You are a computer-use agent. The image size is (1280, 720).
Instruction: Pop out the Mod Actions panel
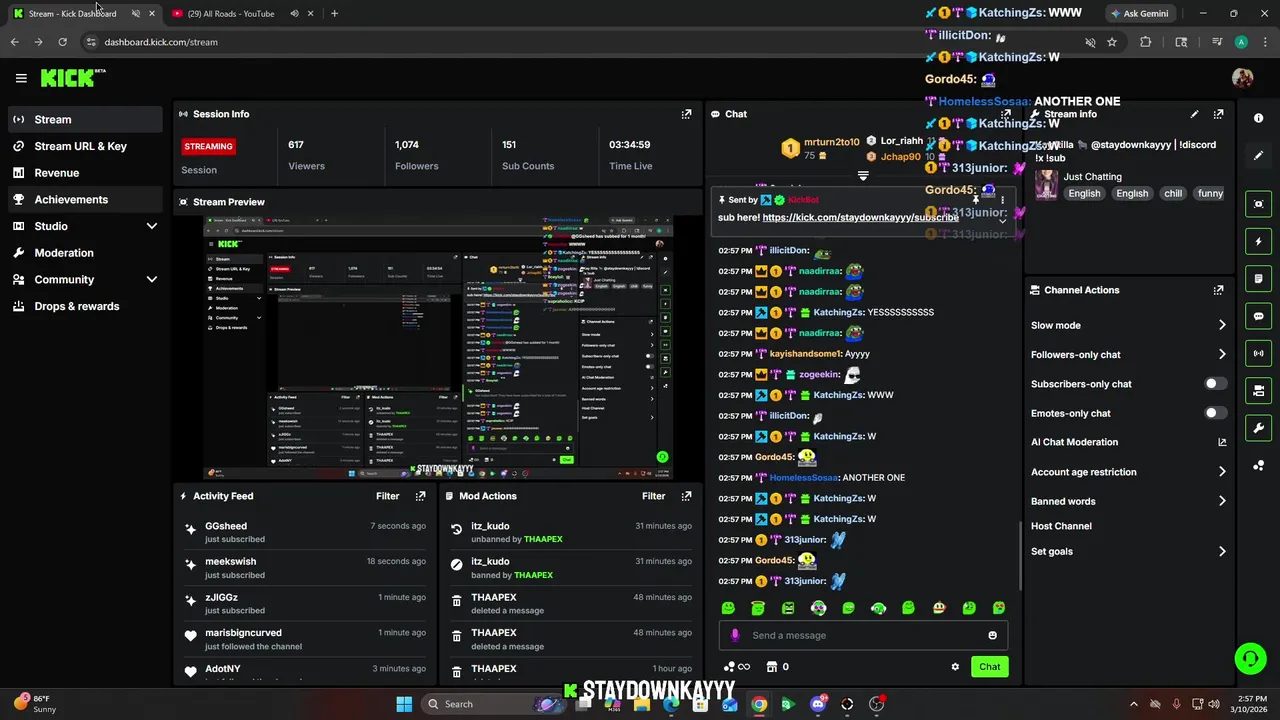pos(686,496)
